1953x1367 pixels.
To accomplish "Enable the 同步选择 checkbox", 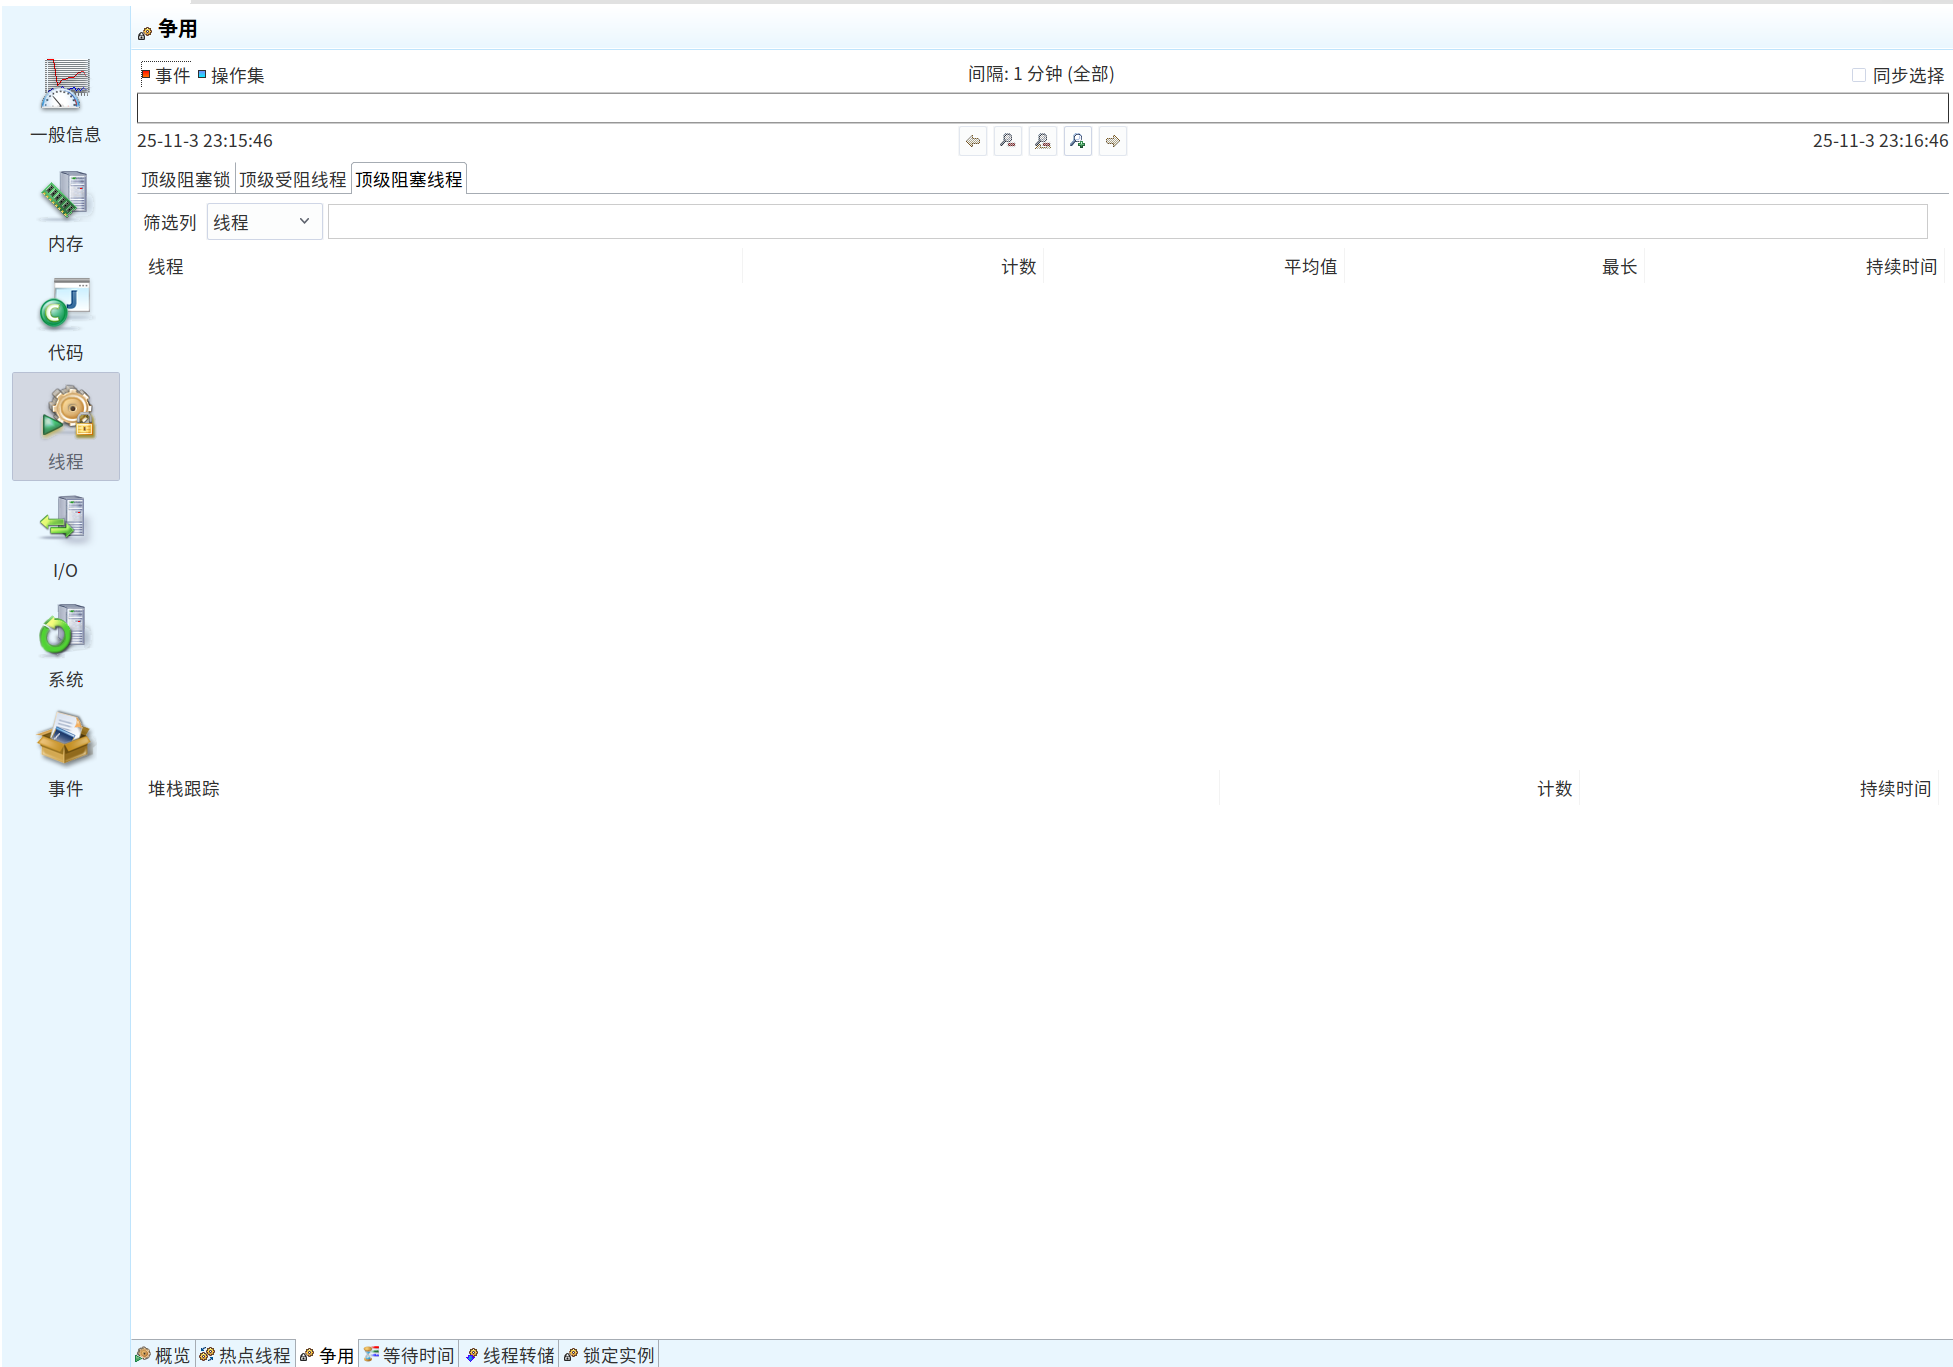I will [1858, 75].
